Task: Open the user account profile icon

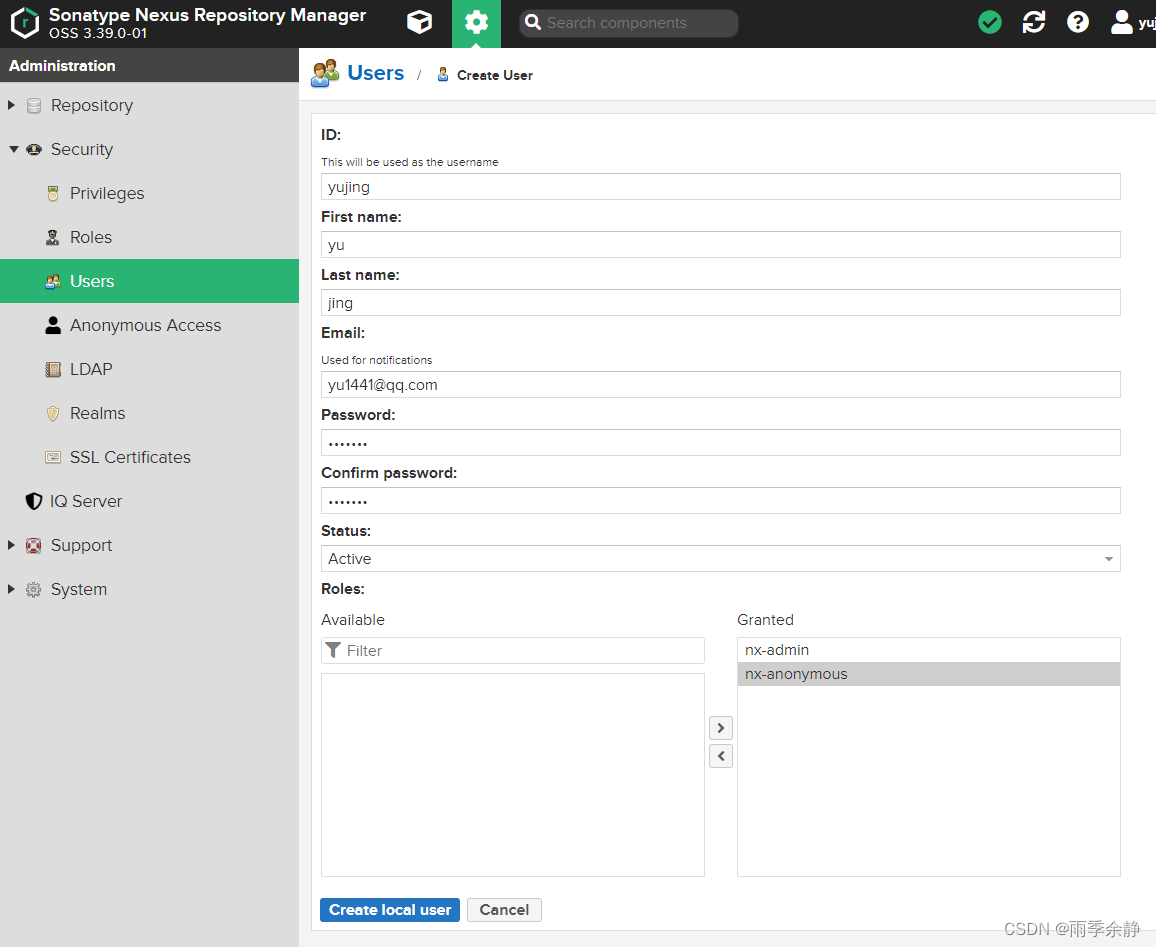Action: (x=1121, y=23)
